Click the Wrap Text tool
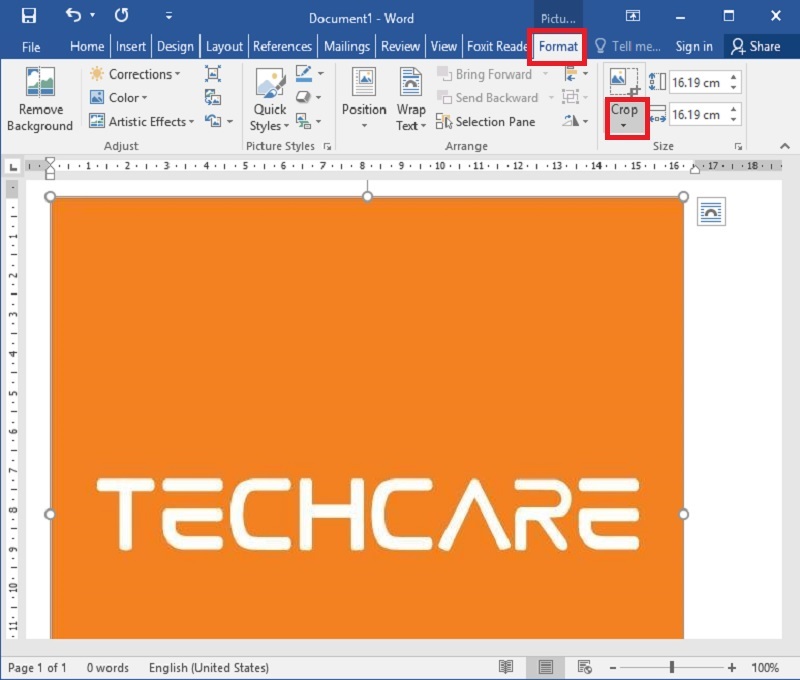 tap(410, 97)
